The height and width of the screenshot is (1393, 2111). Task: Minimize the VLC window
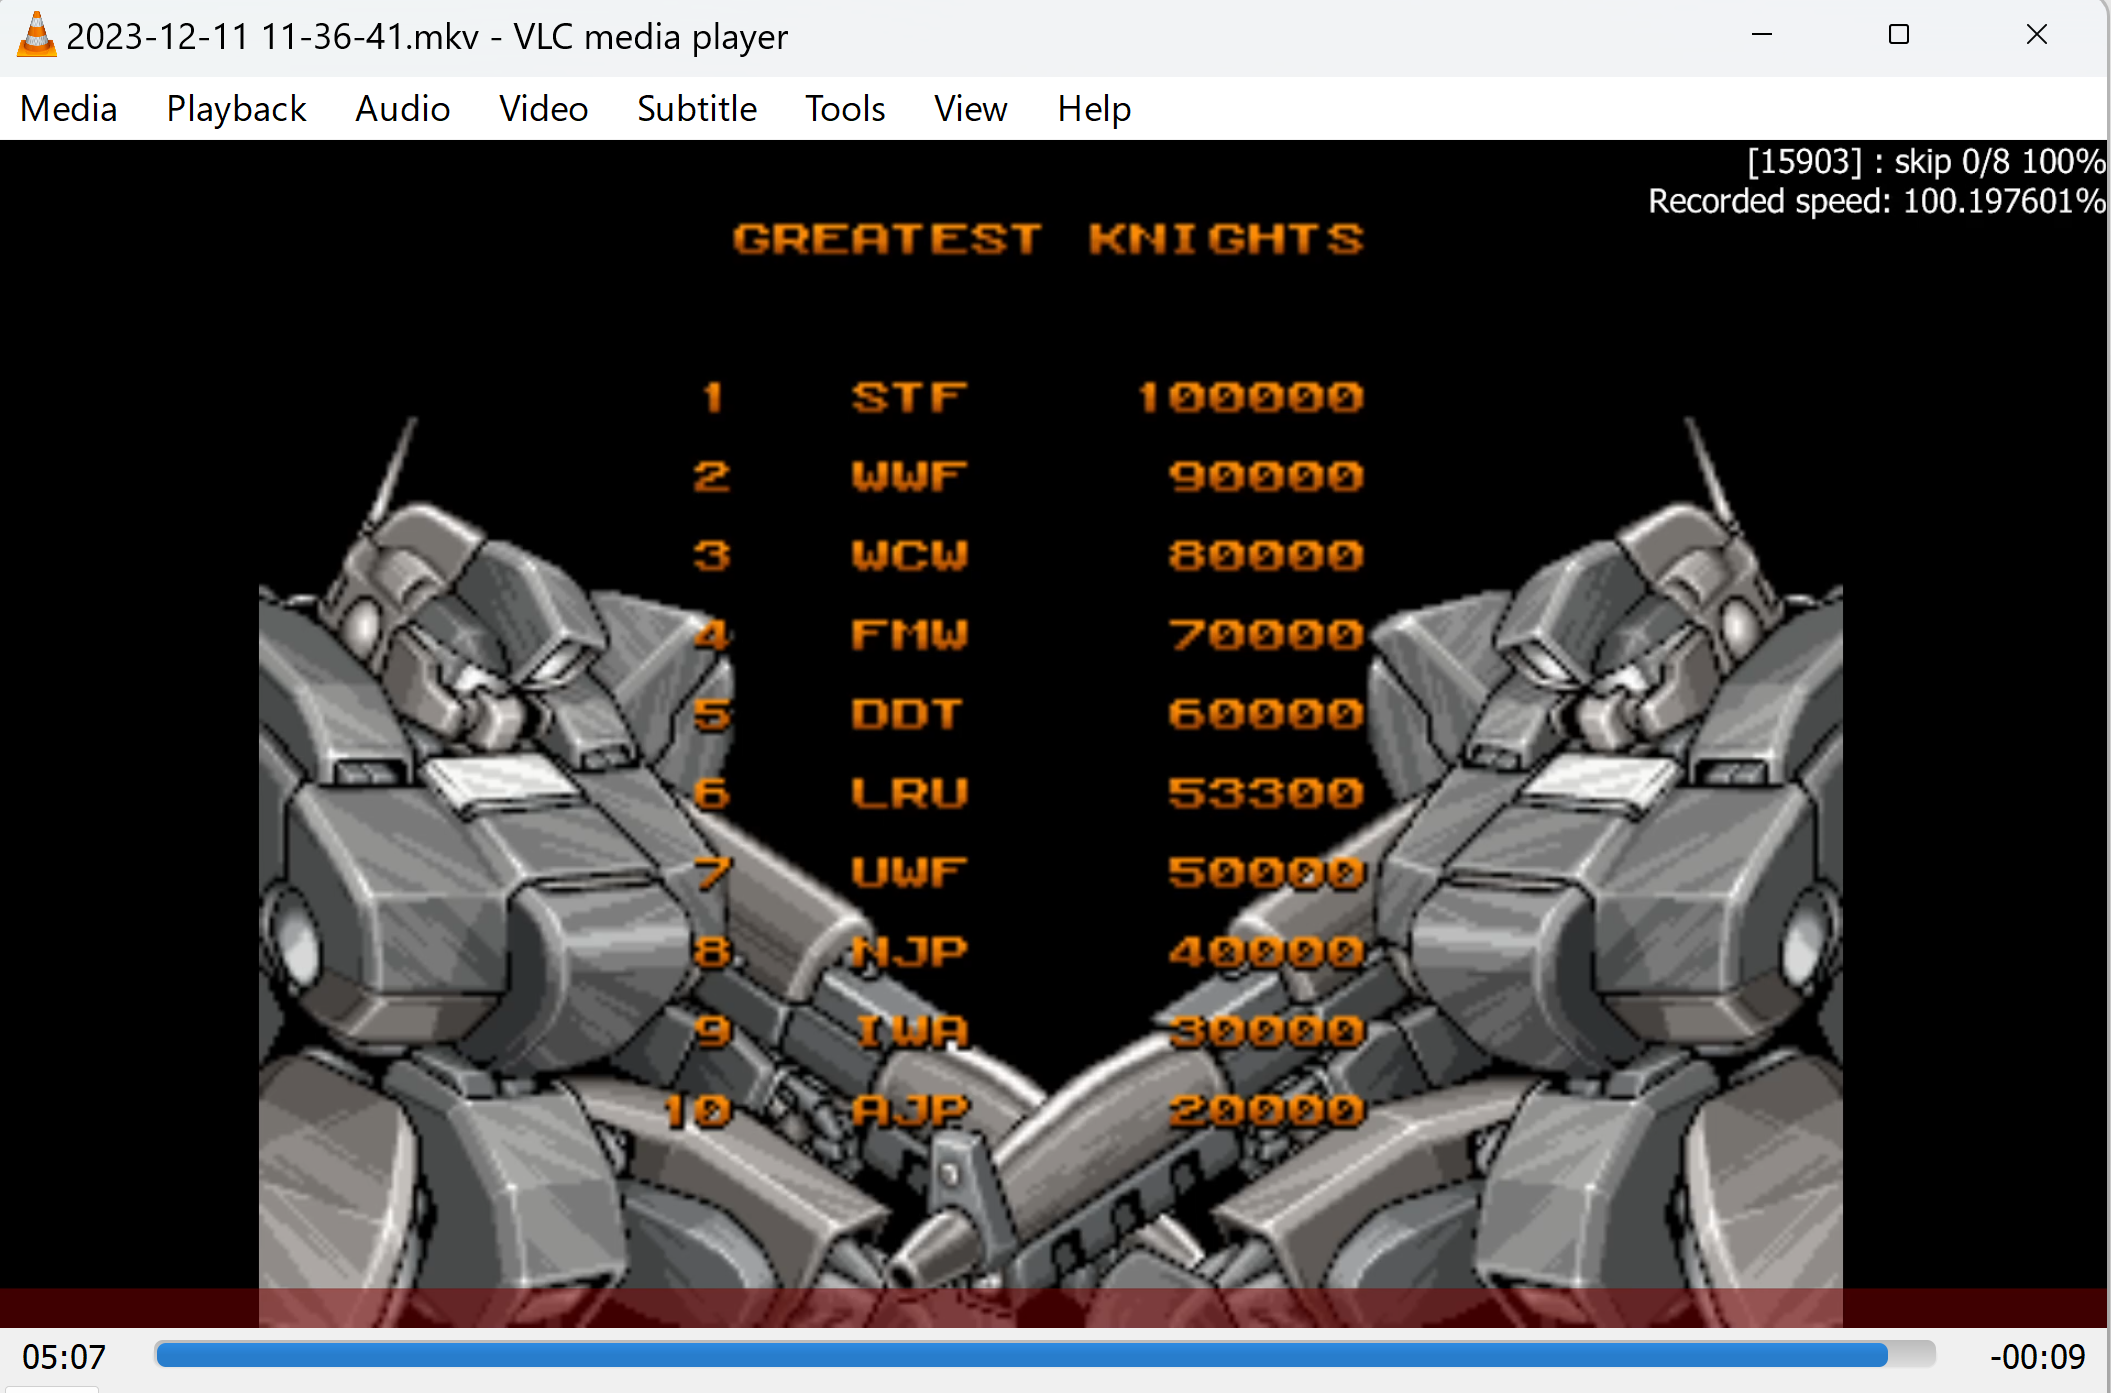coord(1762,35)
